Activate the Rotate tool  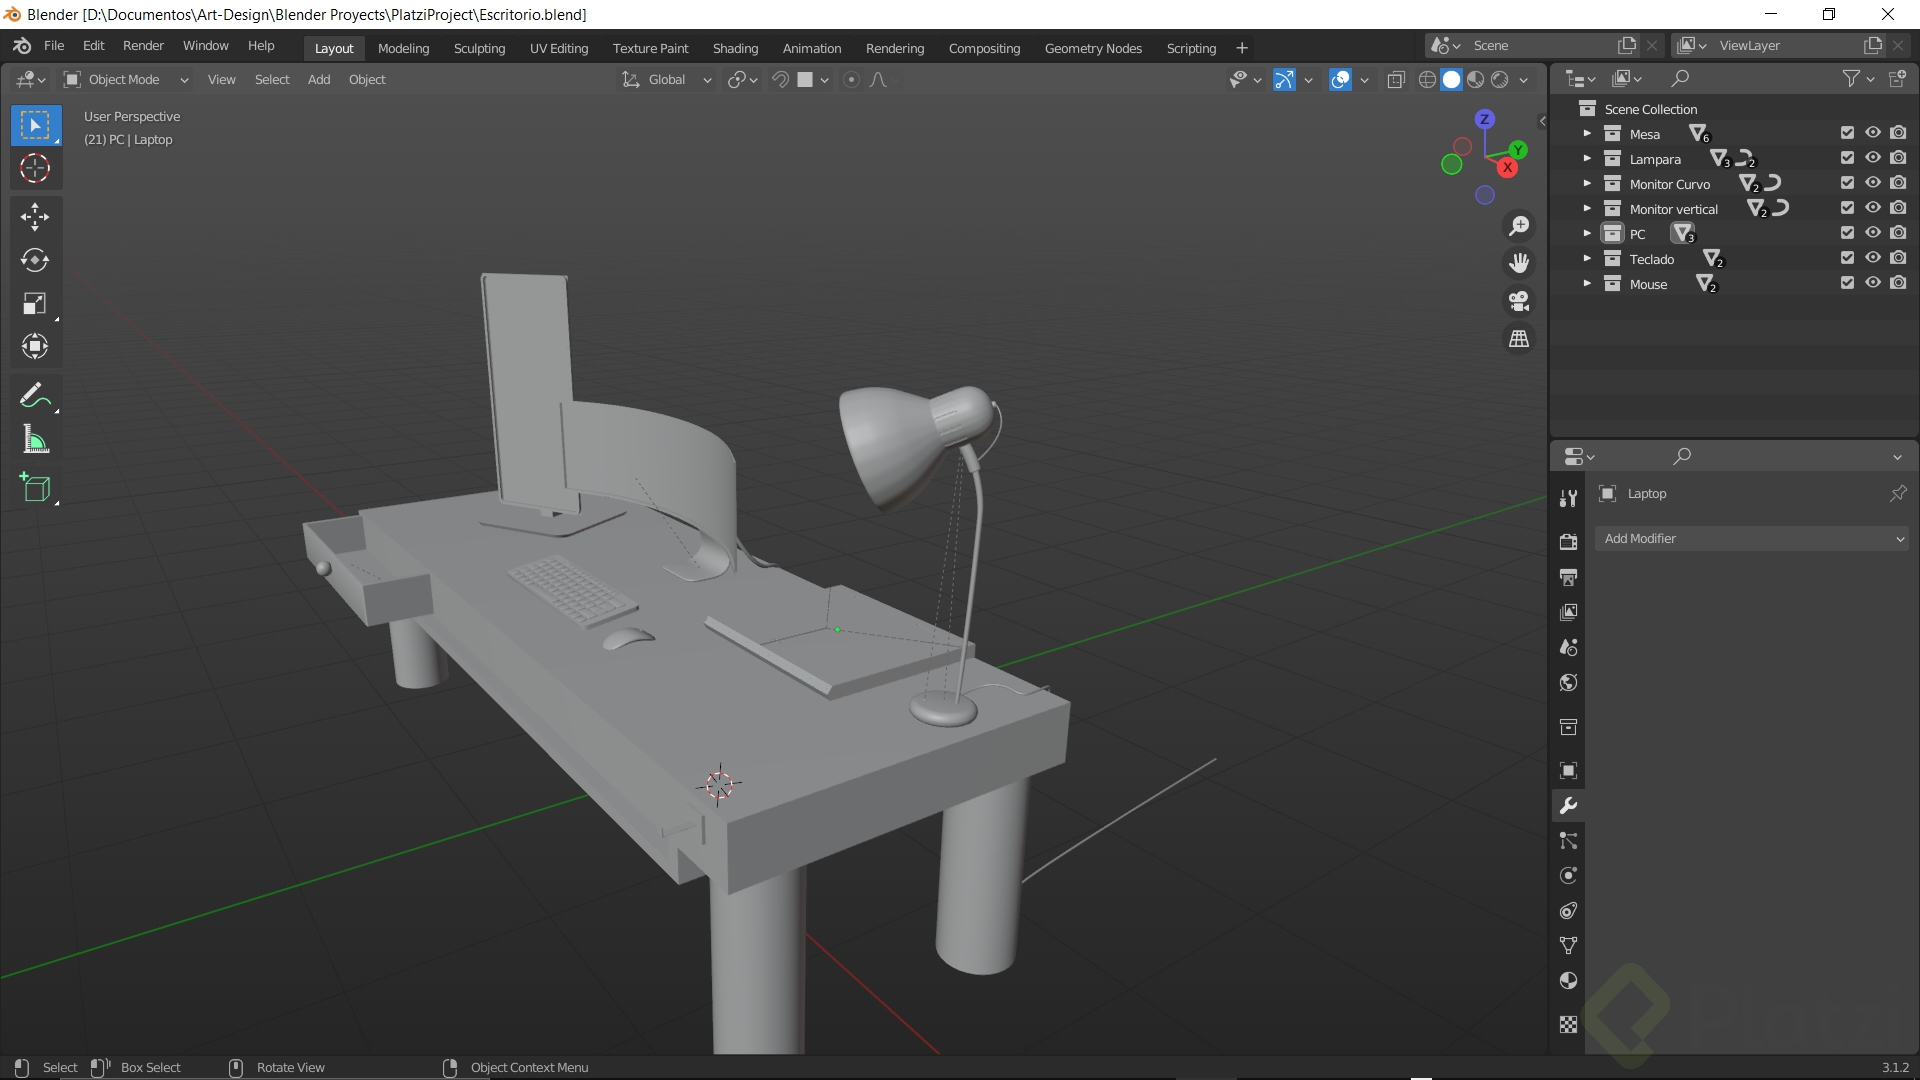35,260
